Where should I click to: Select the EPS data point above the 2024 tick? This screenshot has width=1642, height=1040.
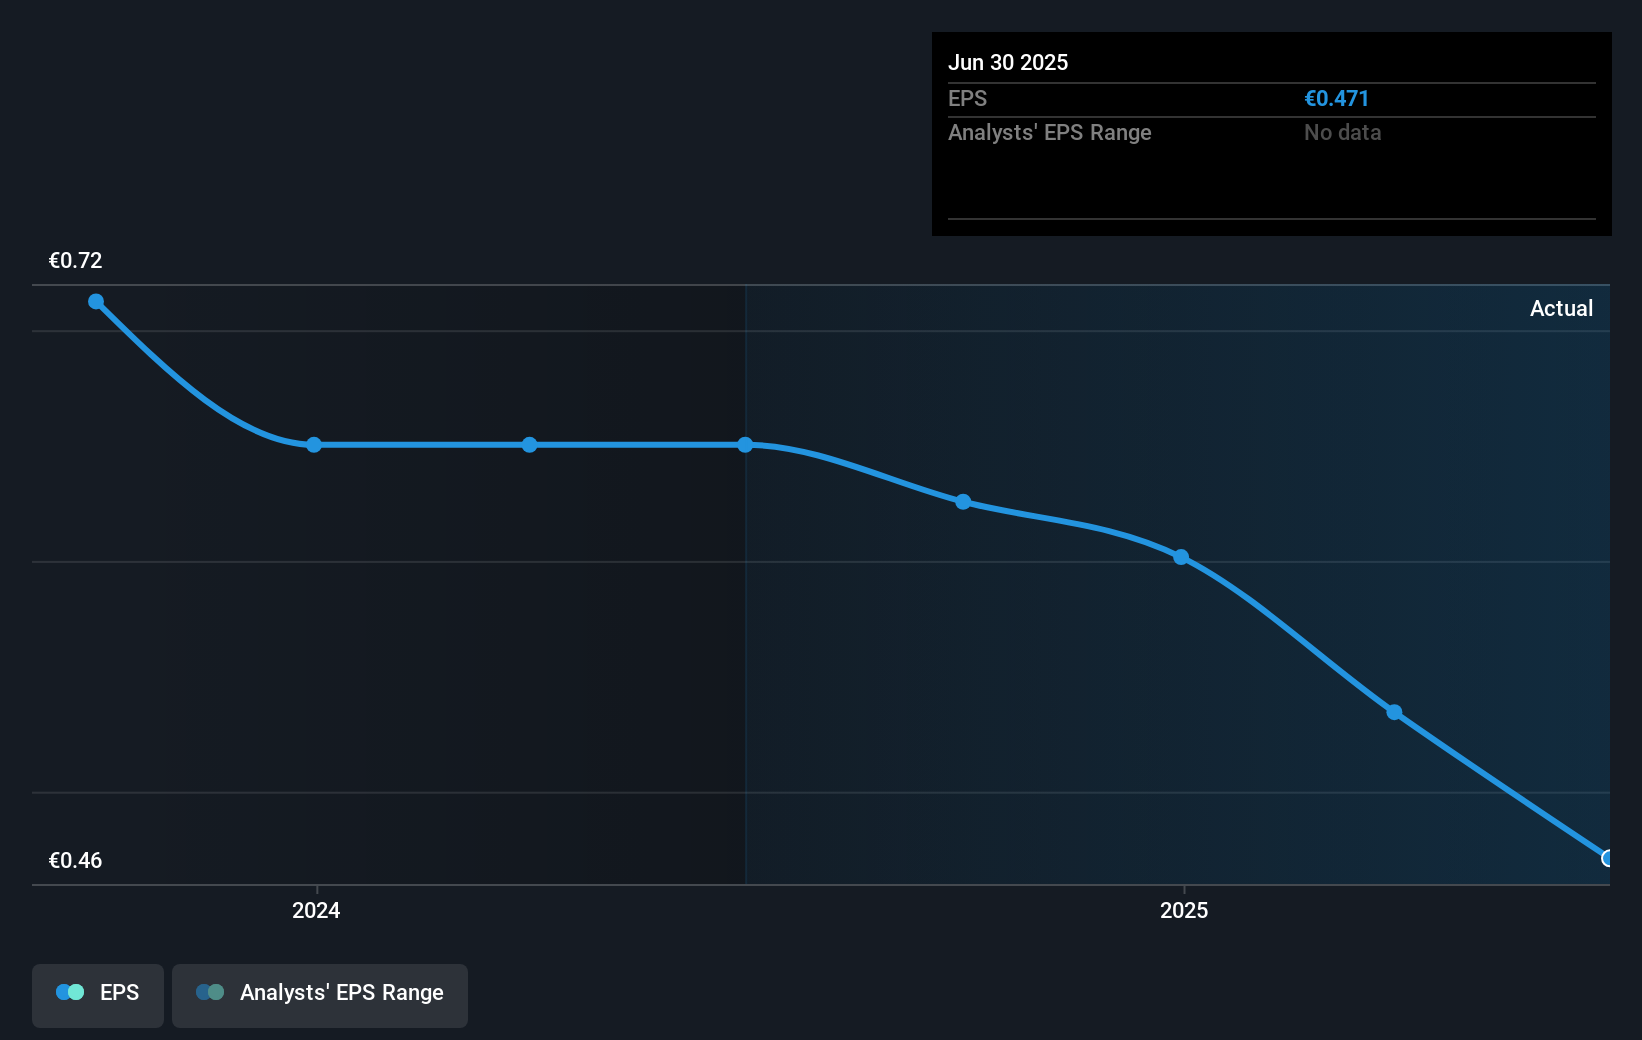coord(314,445)
